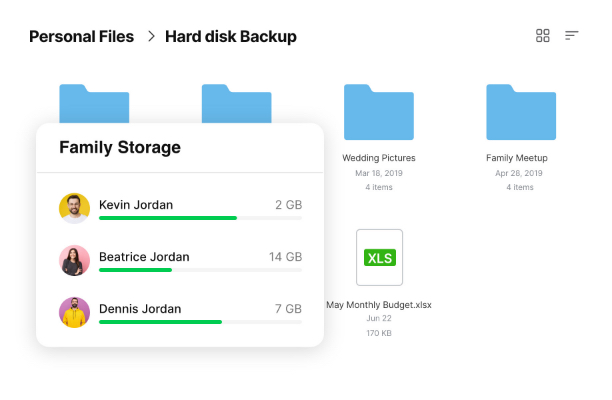
Task: Click Beatrice Jordan's name in storage list
Action: pyautogui.click(x=144, y=257)
